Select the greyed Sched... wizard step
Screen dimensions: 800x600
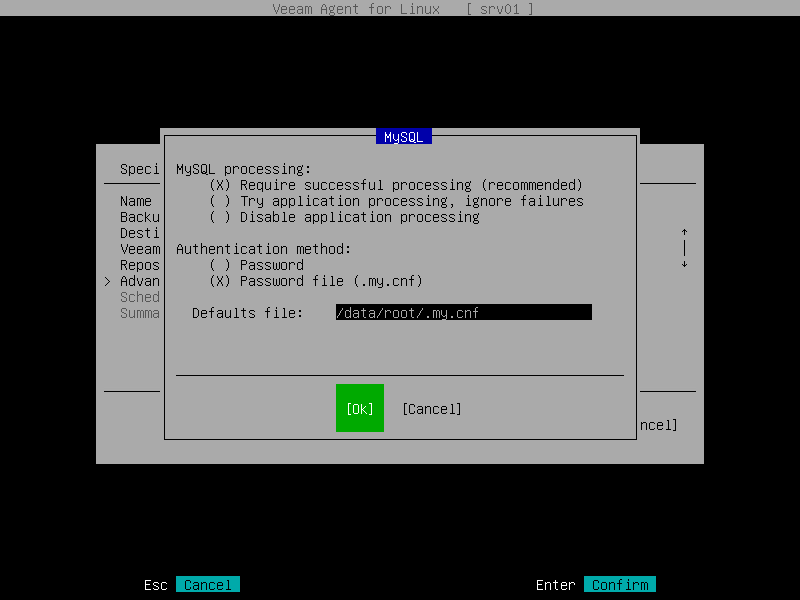(x=140, y=297)
